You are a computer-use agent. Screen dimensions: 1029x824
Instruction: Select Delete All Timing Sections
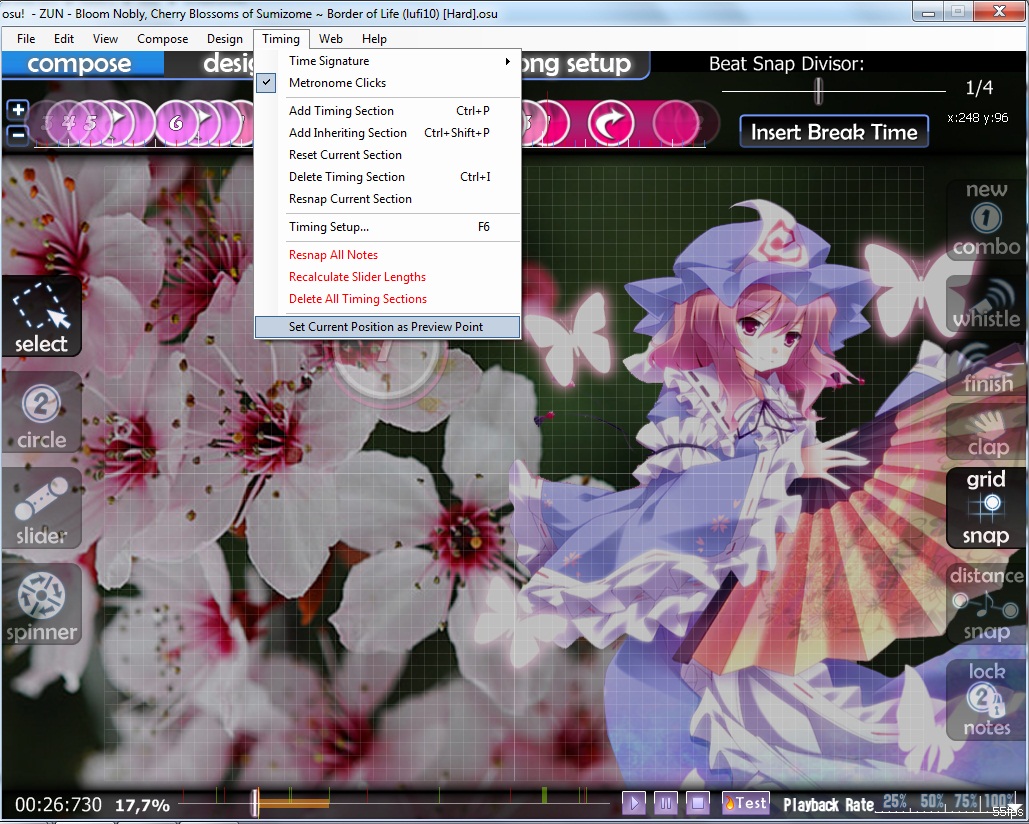pos(387,299)
